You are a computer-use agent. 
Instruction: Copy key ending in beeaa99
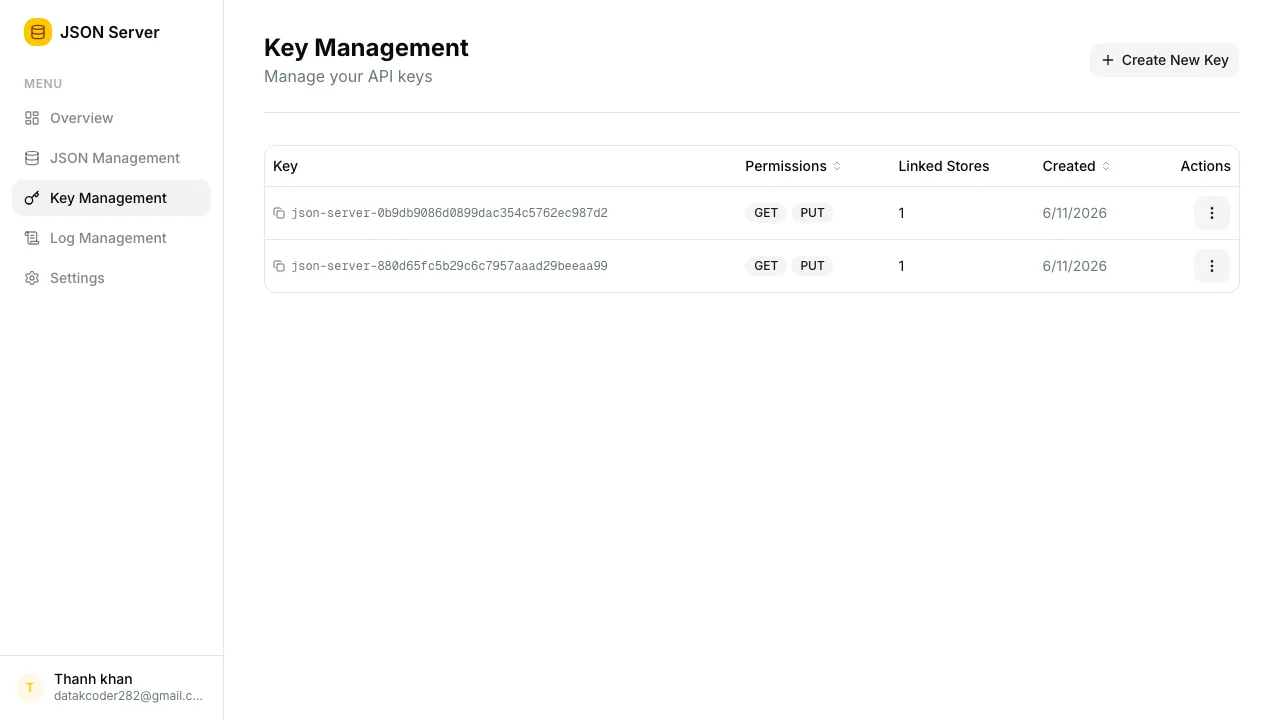point(279,266)
